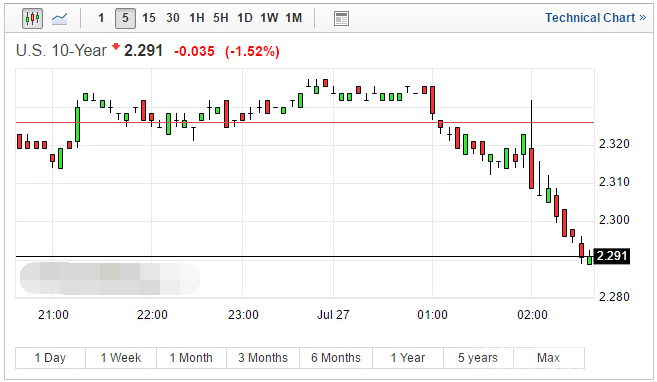Image resolution: width=657 pixels, height=382 pixels.
Task: Select the 5H interval
Action: coord(220,18)
